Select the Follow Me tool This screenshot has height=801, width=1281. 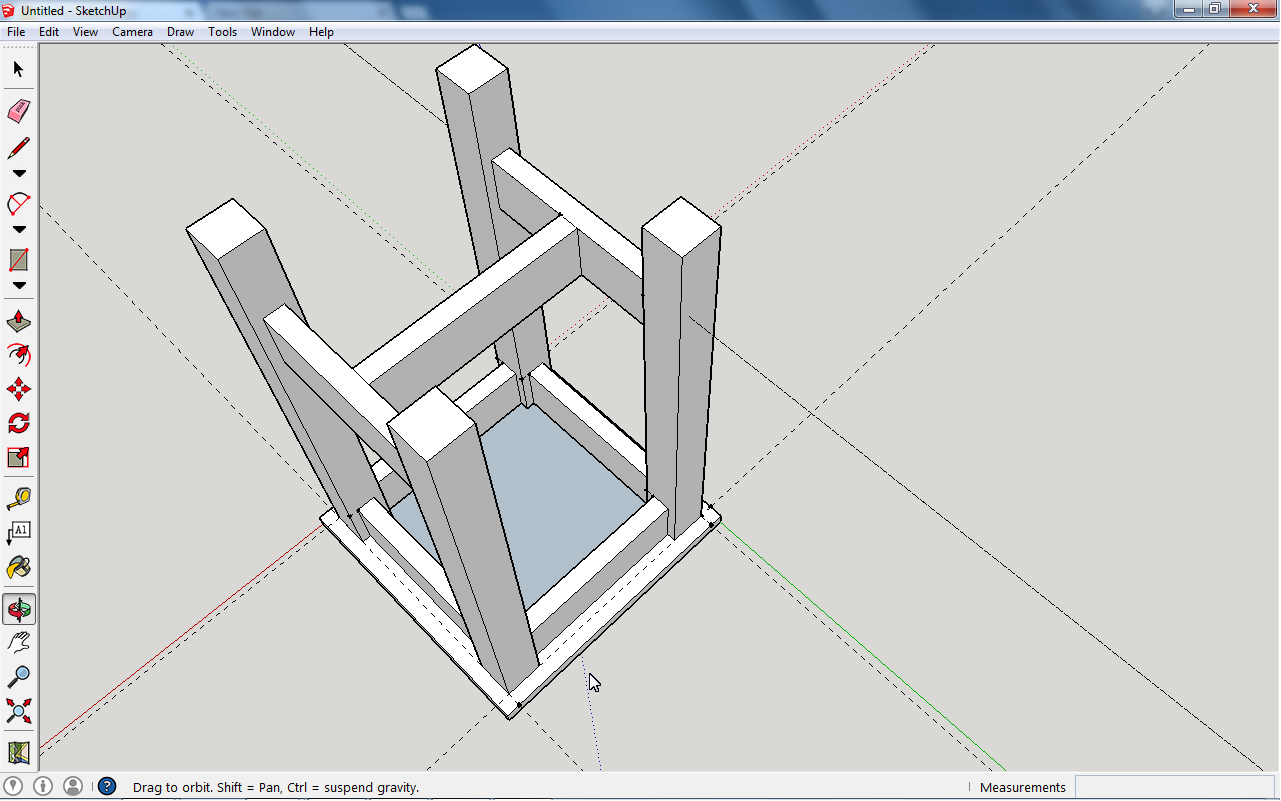[x=17, y=355]
